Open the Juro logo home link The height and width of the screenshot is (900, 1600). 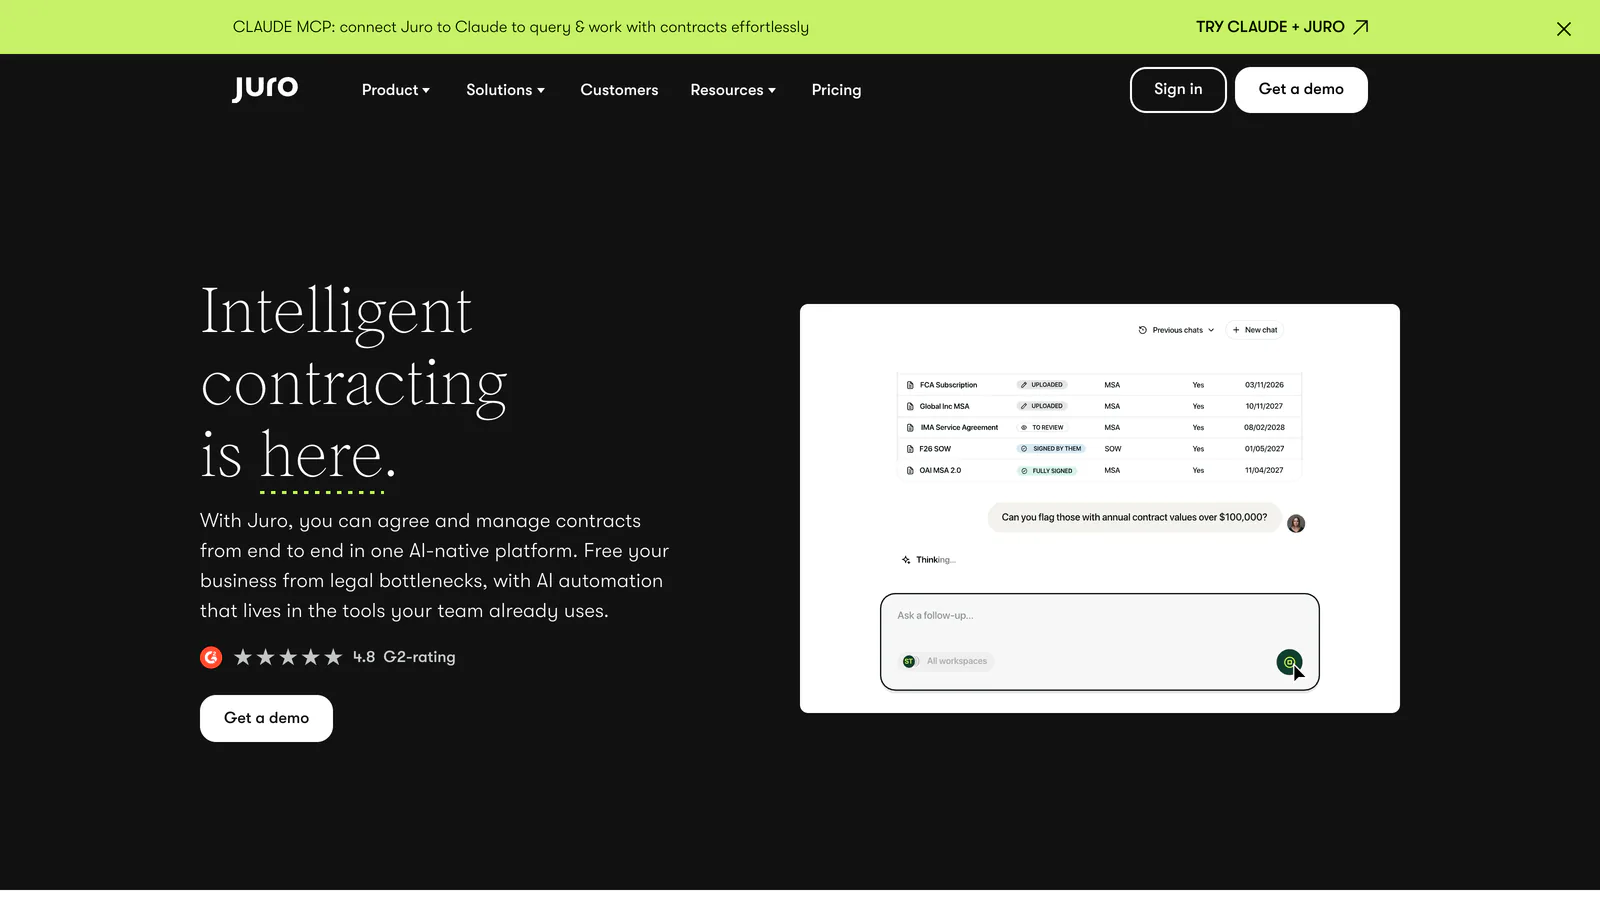click(x=265, y=89)
